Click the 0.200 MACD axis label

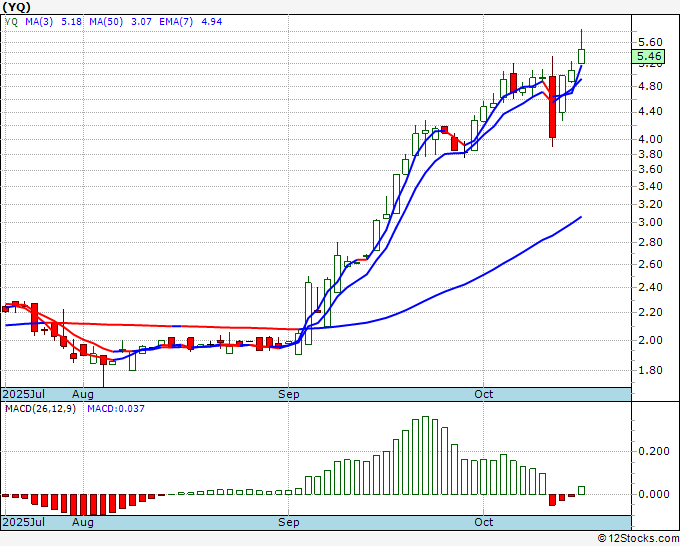point(652,451)
